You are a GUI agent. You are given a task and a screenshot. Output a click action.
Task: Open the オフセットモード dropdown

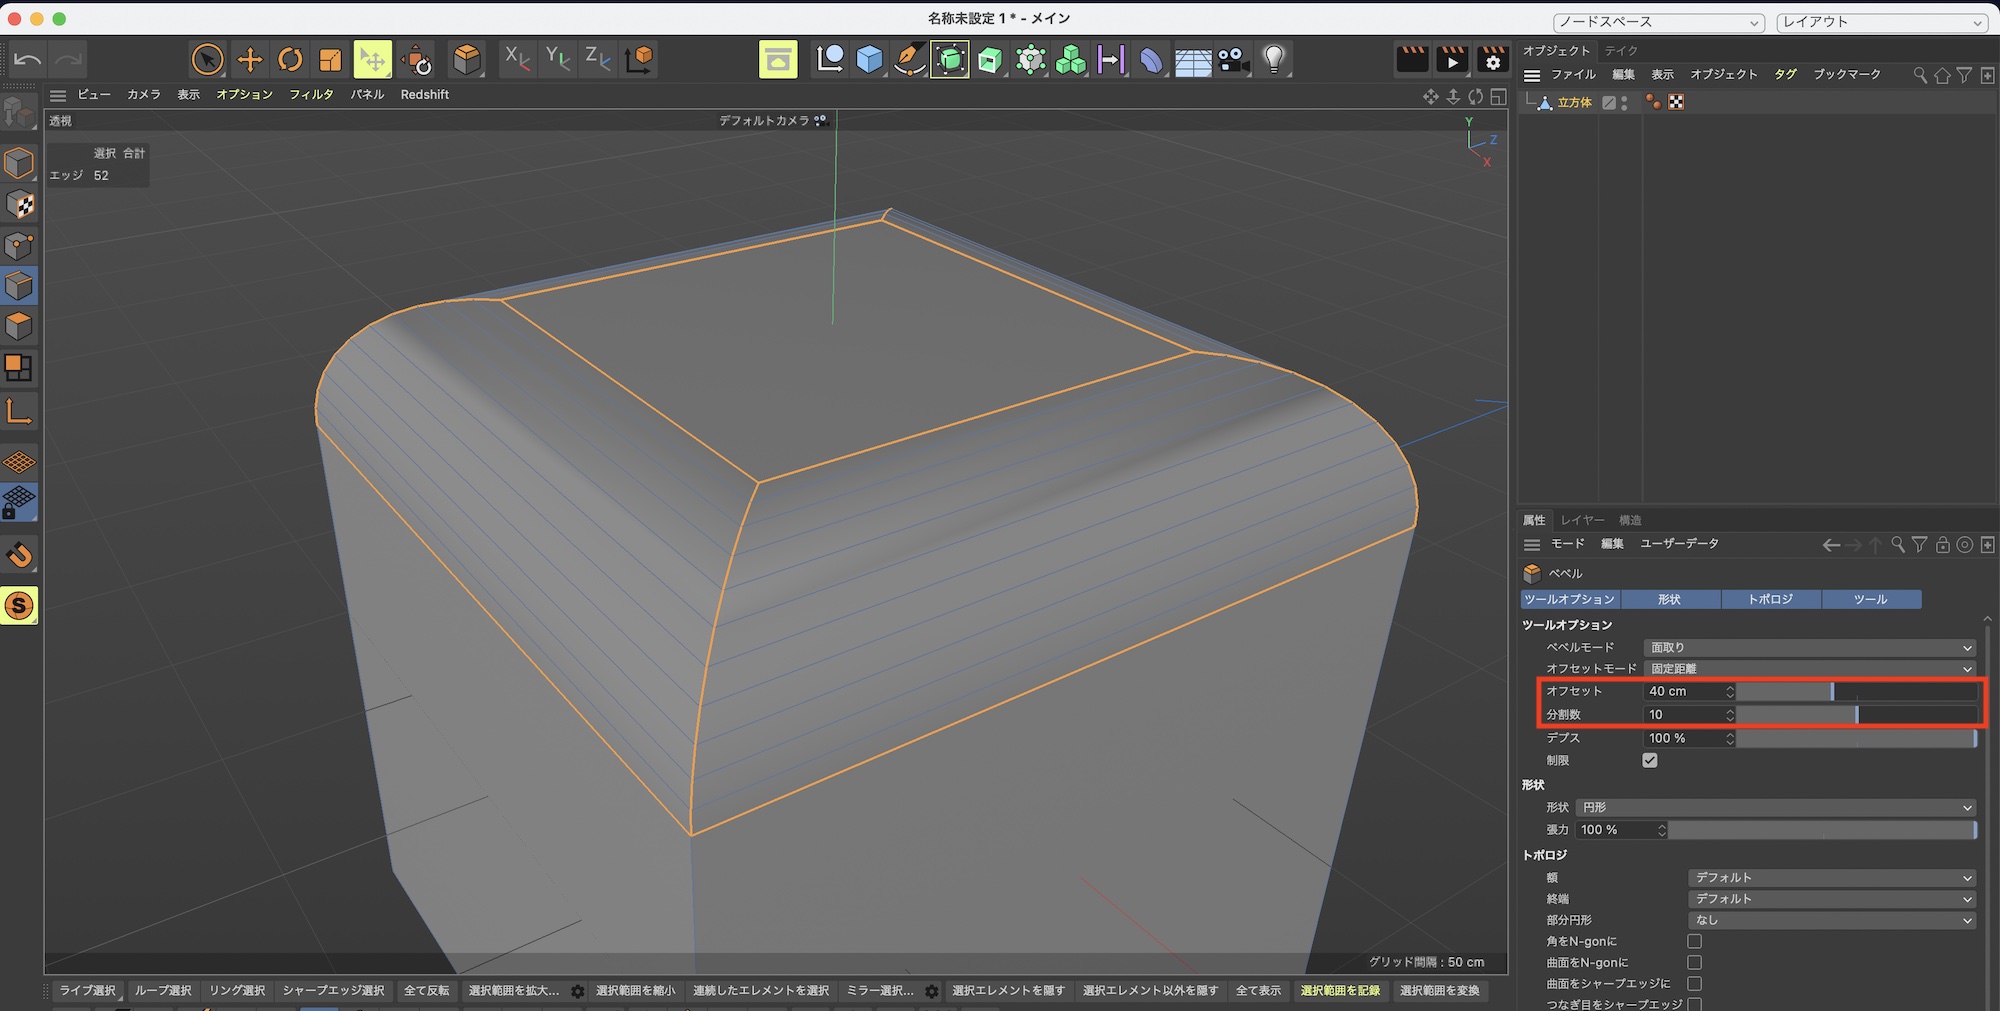pyautogui.click(x=1810, y=669)
